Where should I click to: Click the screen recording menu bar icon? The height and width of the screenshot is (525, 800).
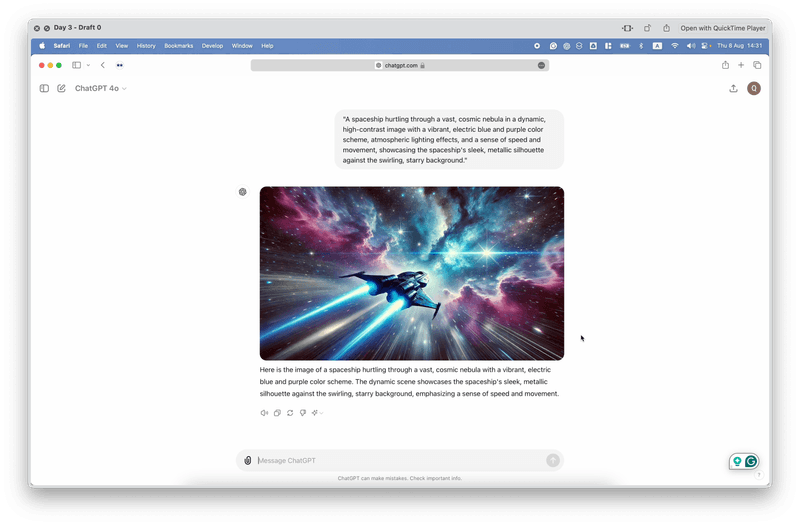[537, 46]
